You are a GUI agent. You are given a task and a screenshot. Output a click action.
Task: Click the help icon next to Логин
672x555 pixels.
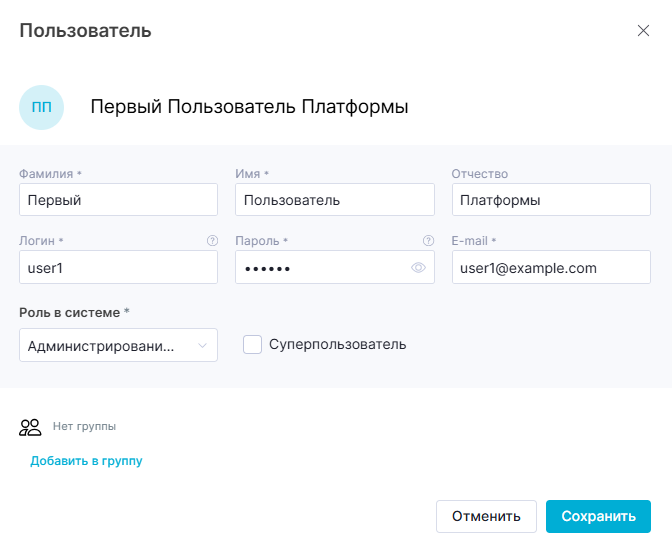coord(212,241)
